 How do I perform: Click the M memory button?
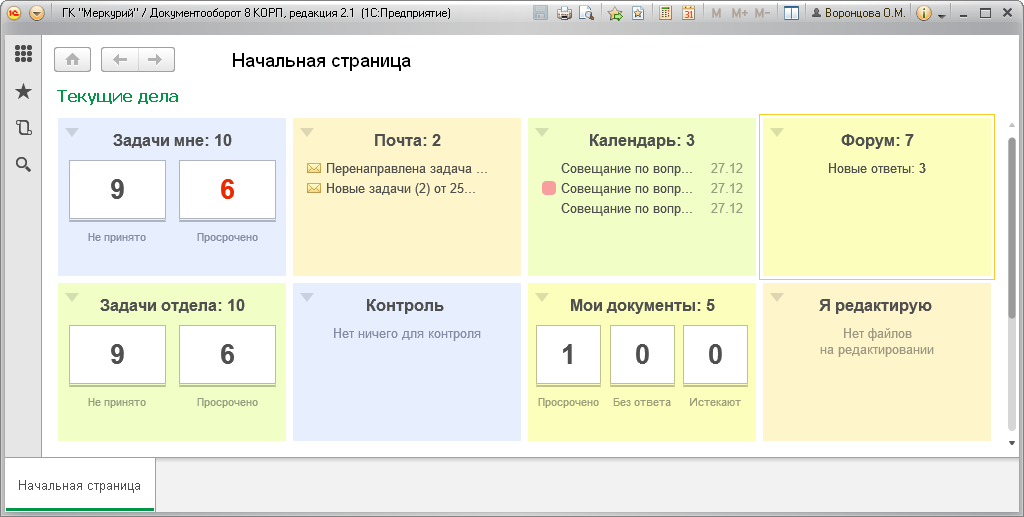click(x=716, y=13)
